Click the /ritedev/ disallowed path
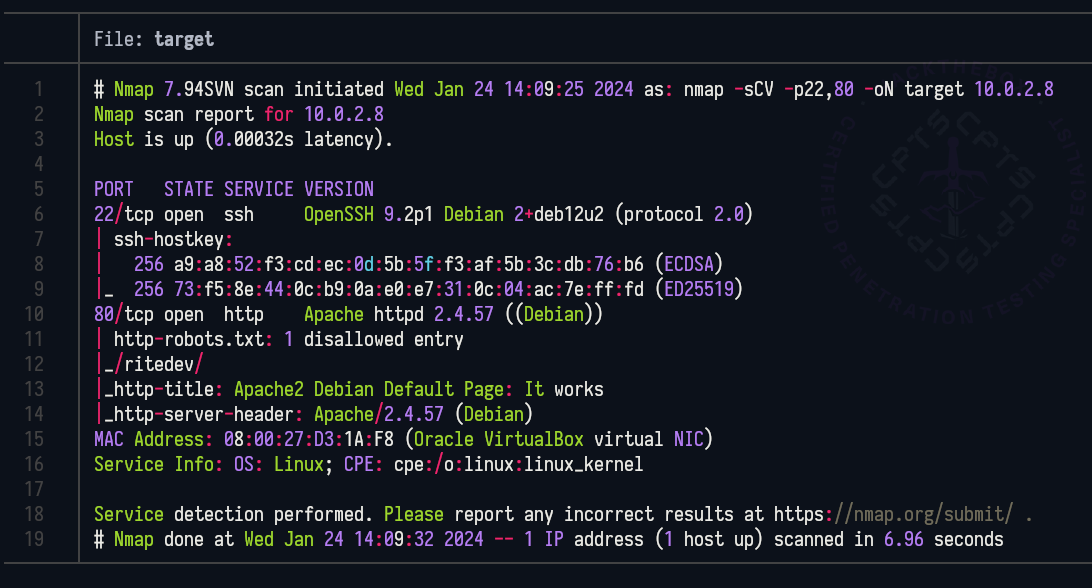 (x=158, y=364)
